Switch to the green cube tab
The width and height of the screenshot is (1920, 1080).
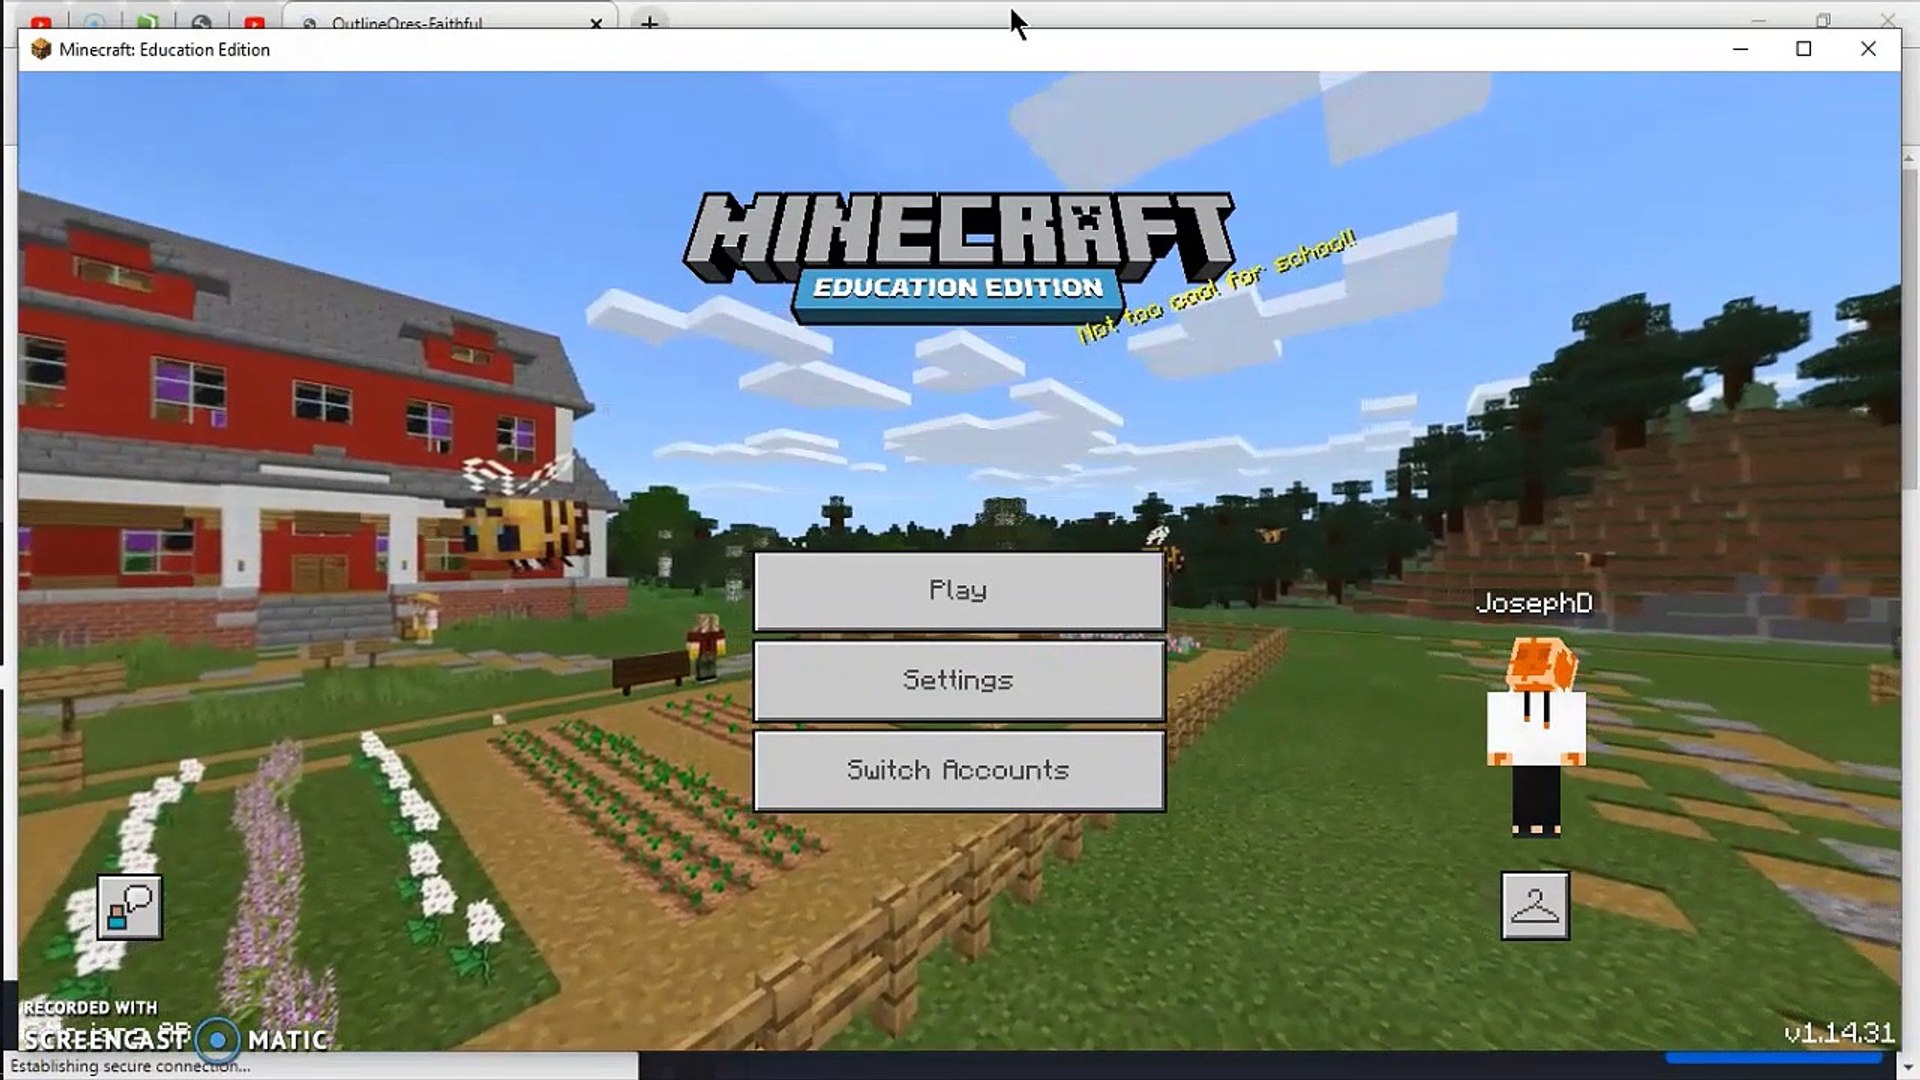pos(147,22)
